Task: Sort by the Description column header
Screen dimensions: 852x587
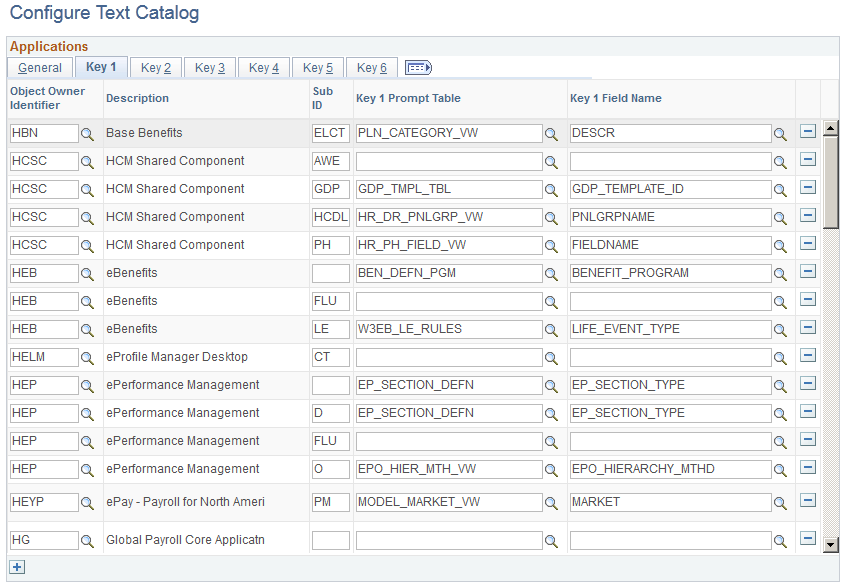Action: 138,98
